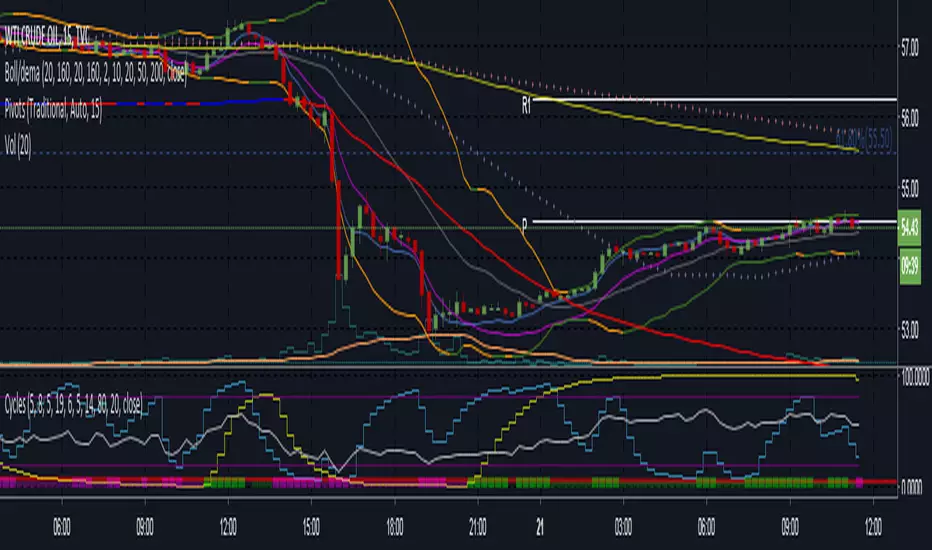Screen dimensions: 932x550
Task: Click the Vol (20) indicator label
Action: pyautogui.click(x=18, y=146)
